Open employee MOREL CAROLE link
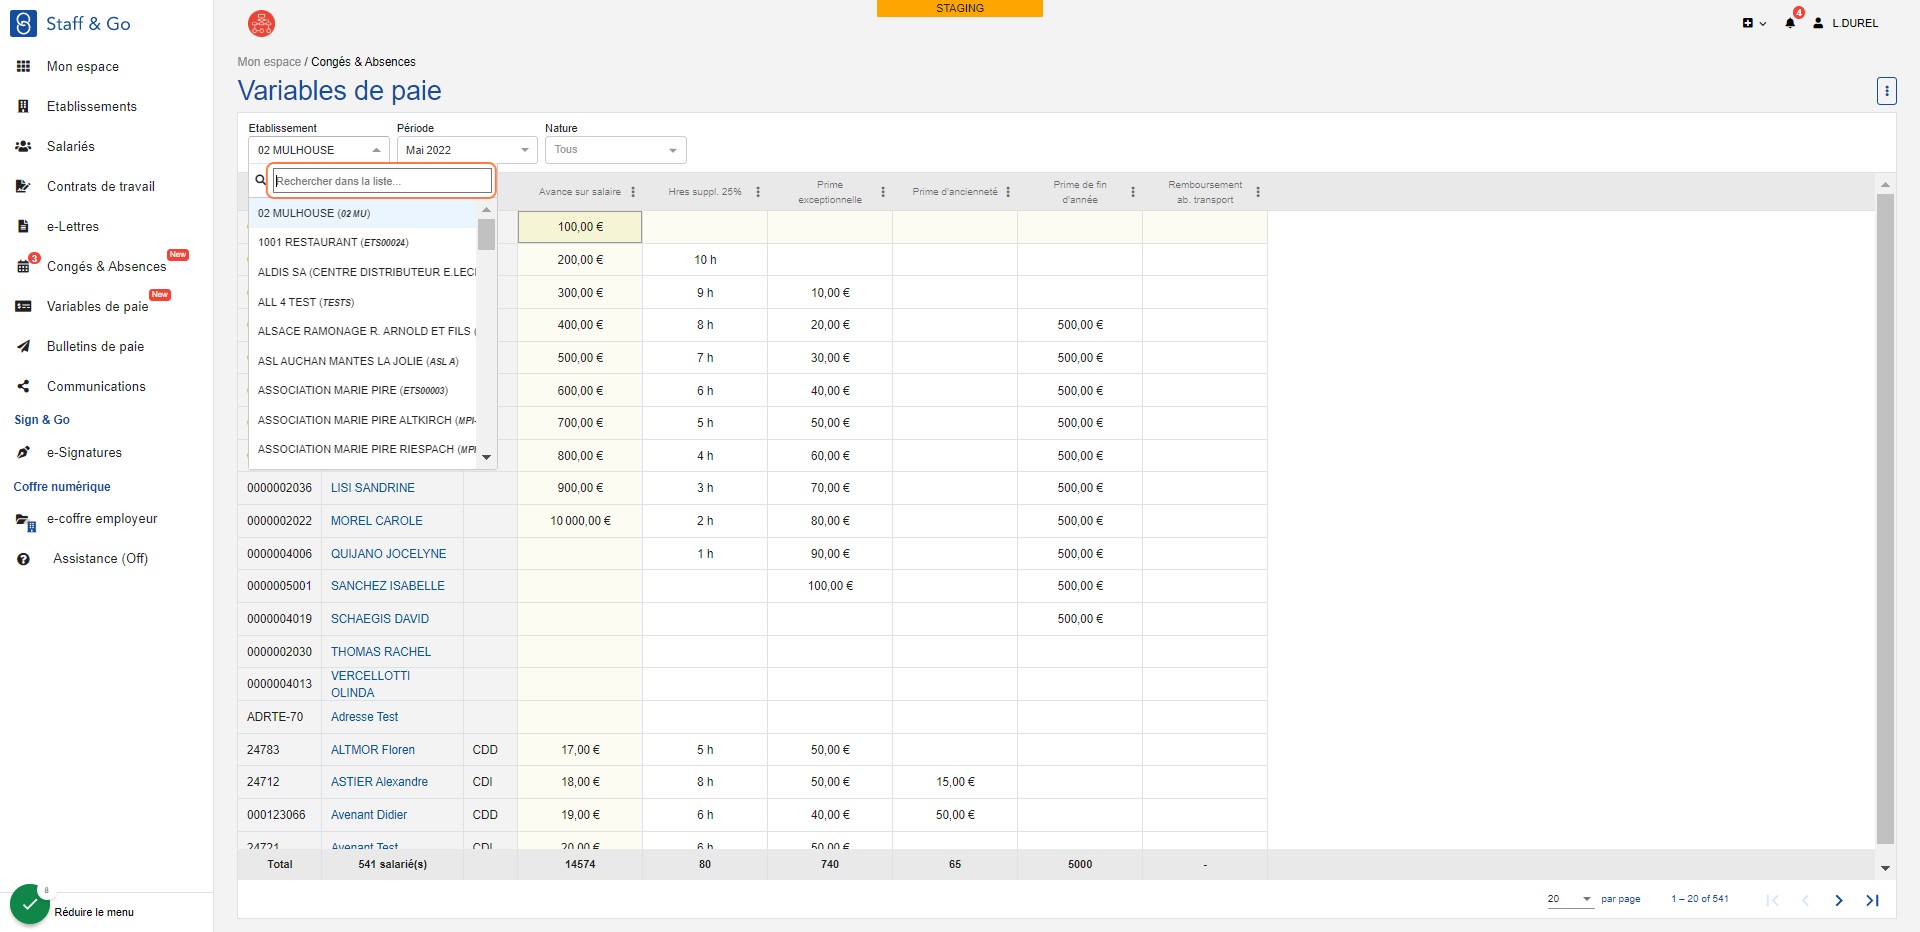Viewport: 1920px width, 932px height. pos(377,521)
